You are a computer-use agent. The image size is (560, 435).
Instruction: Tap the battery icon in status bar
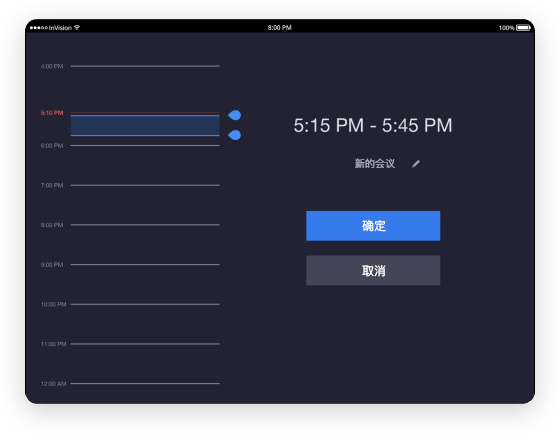[523, 28]
